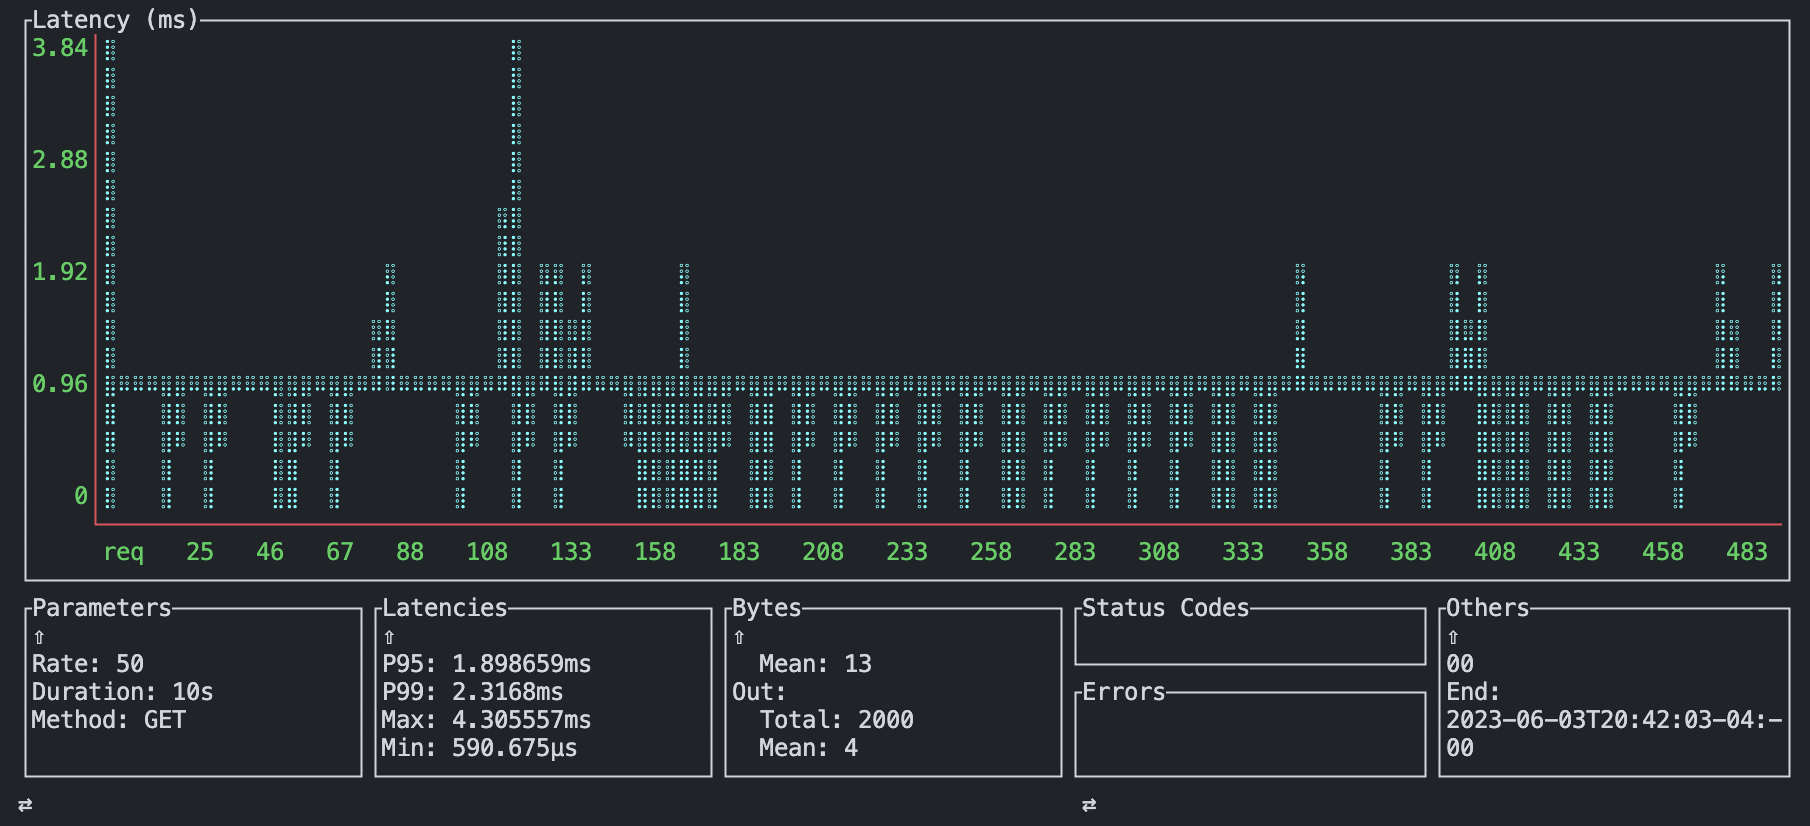This screenshot has width=1810, height=826.
Task: Click the 433 x-axis label
Action: click(1579, 552)
